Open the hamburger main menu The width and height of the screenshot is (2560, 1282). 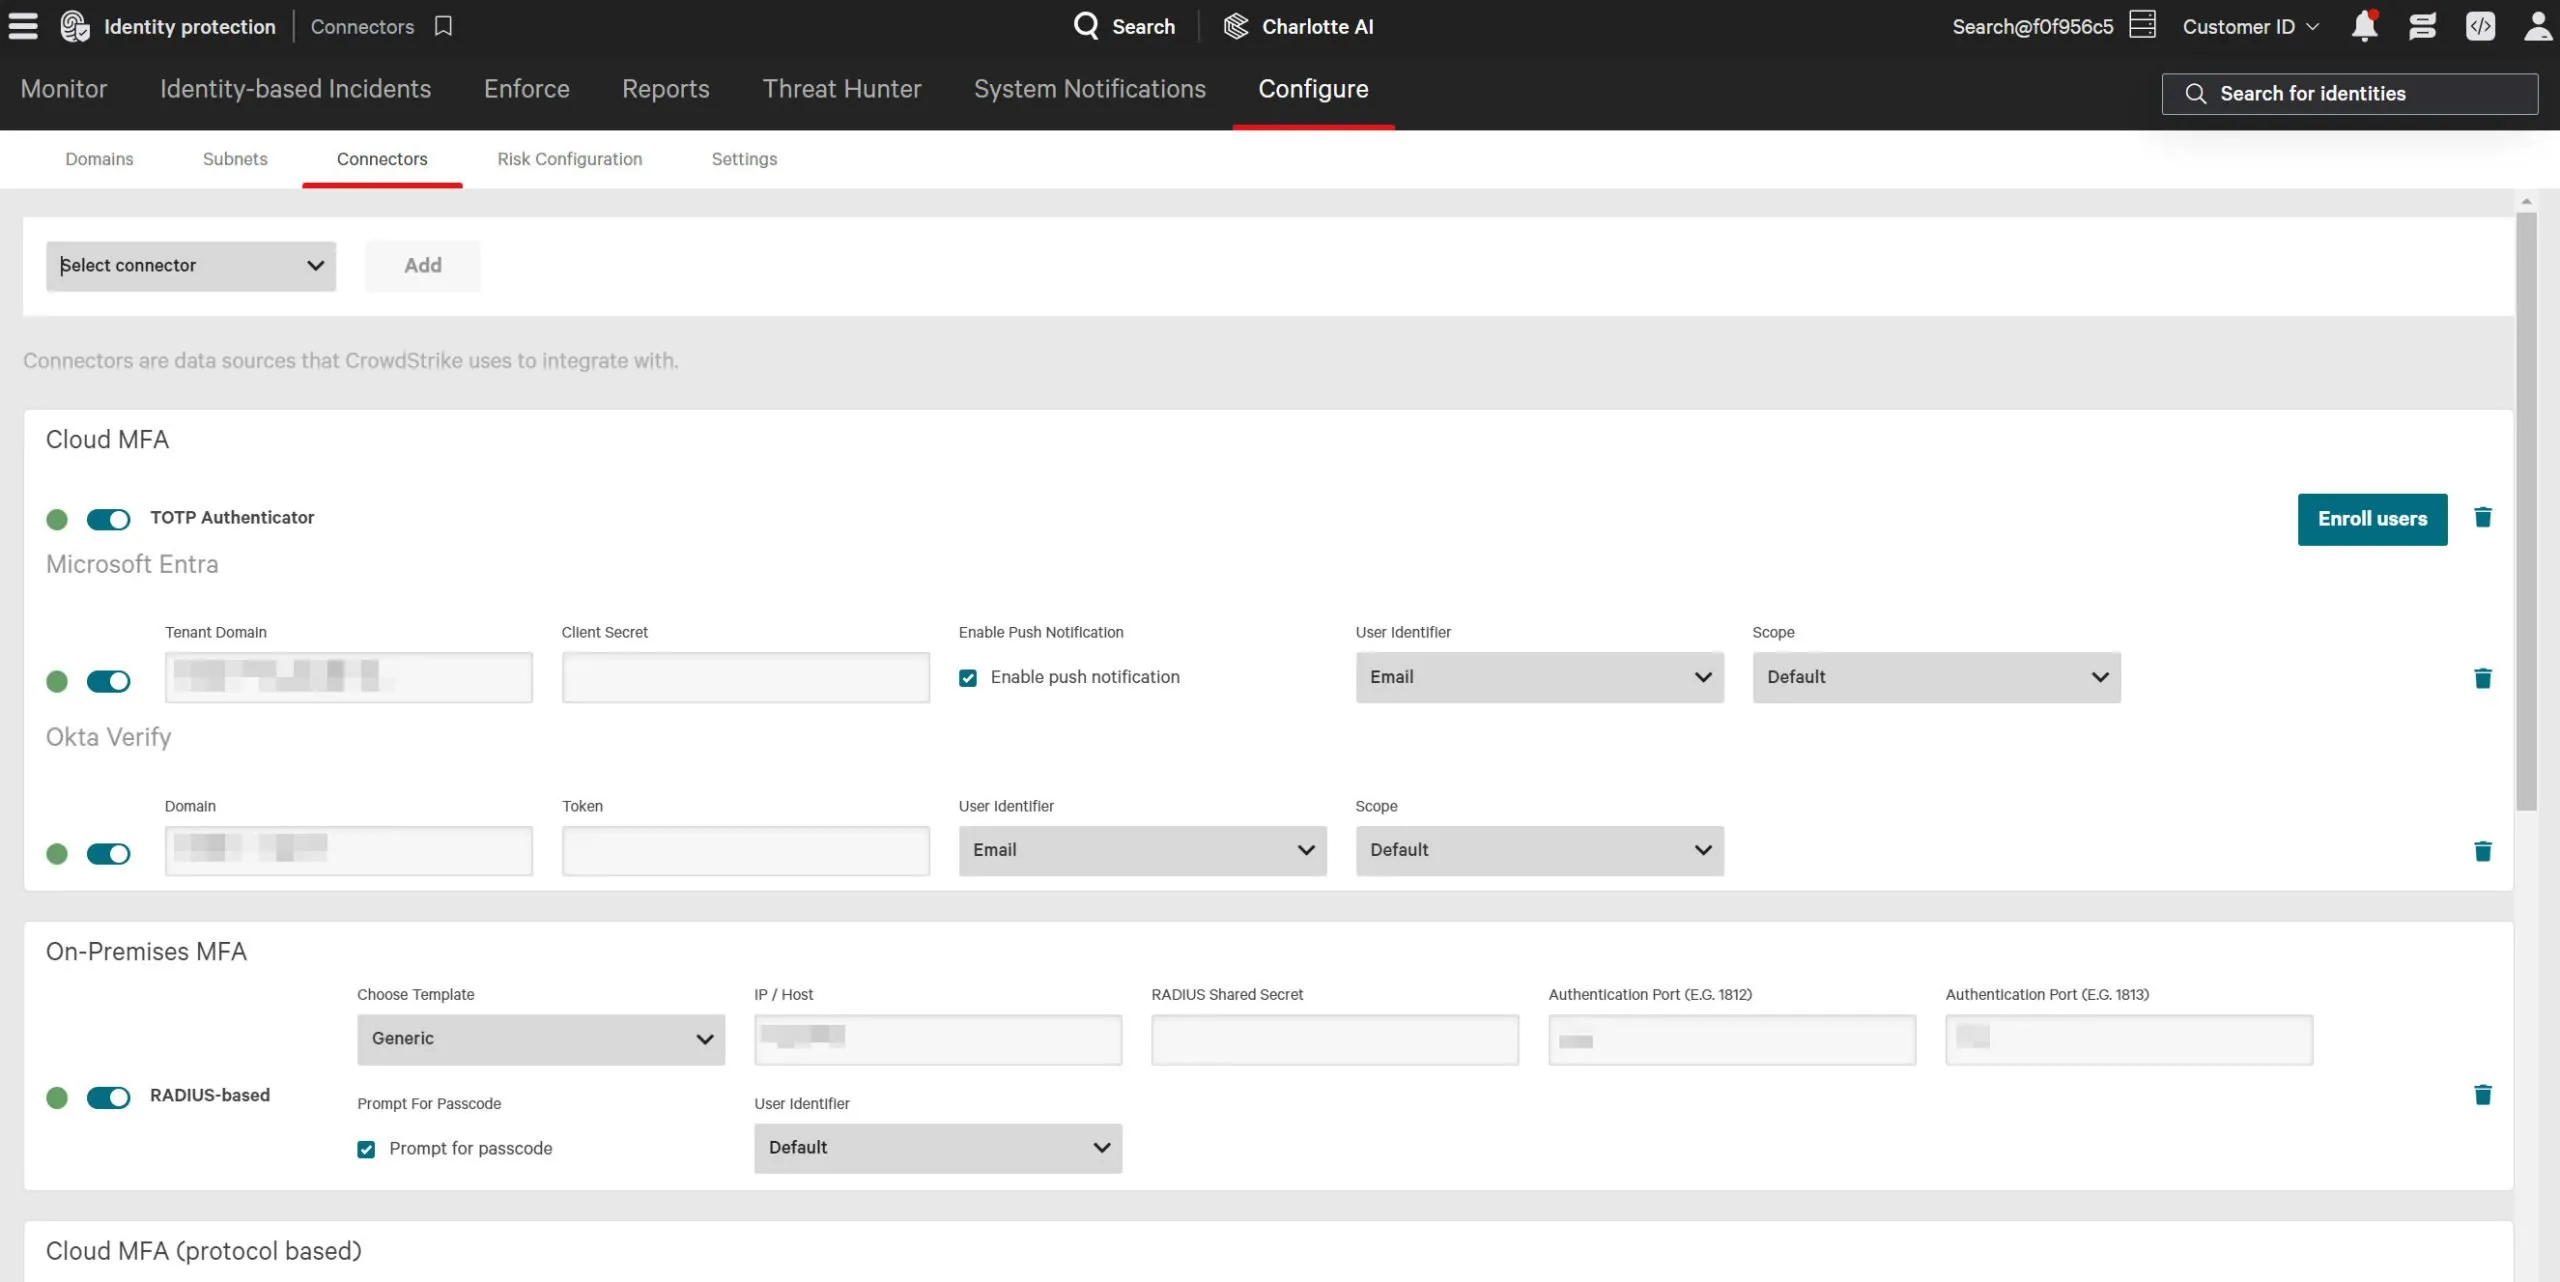point(23,26)
